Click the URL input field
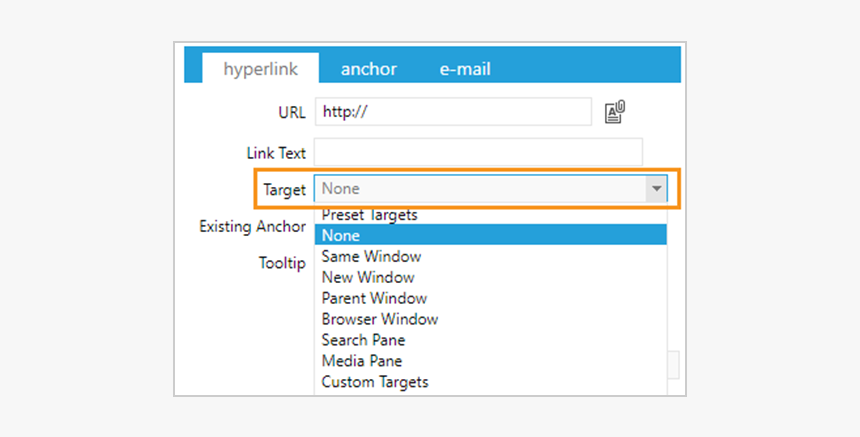The image size is (860, 437). (453, 112)
